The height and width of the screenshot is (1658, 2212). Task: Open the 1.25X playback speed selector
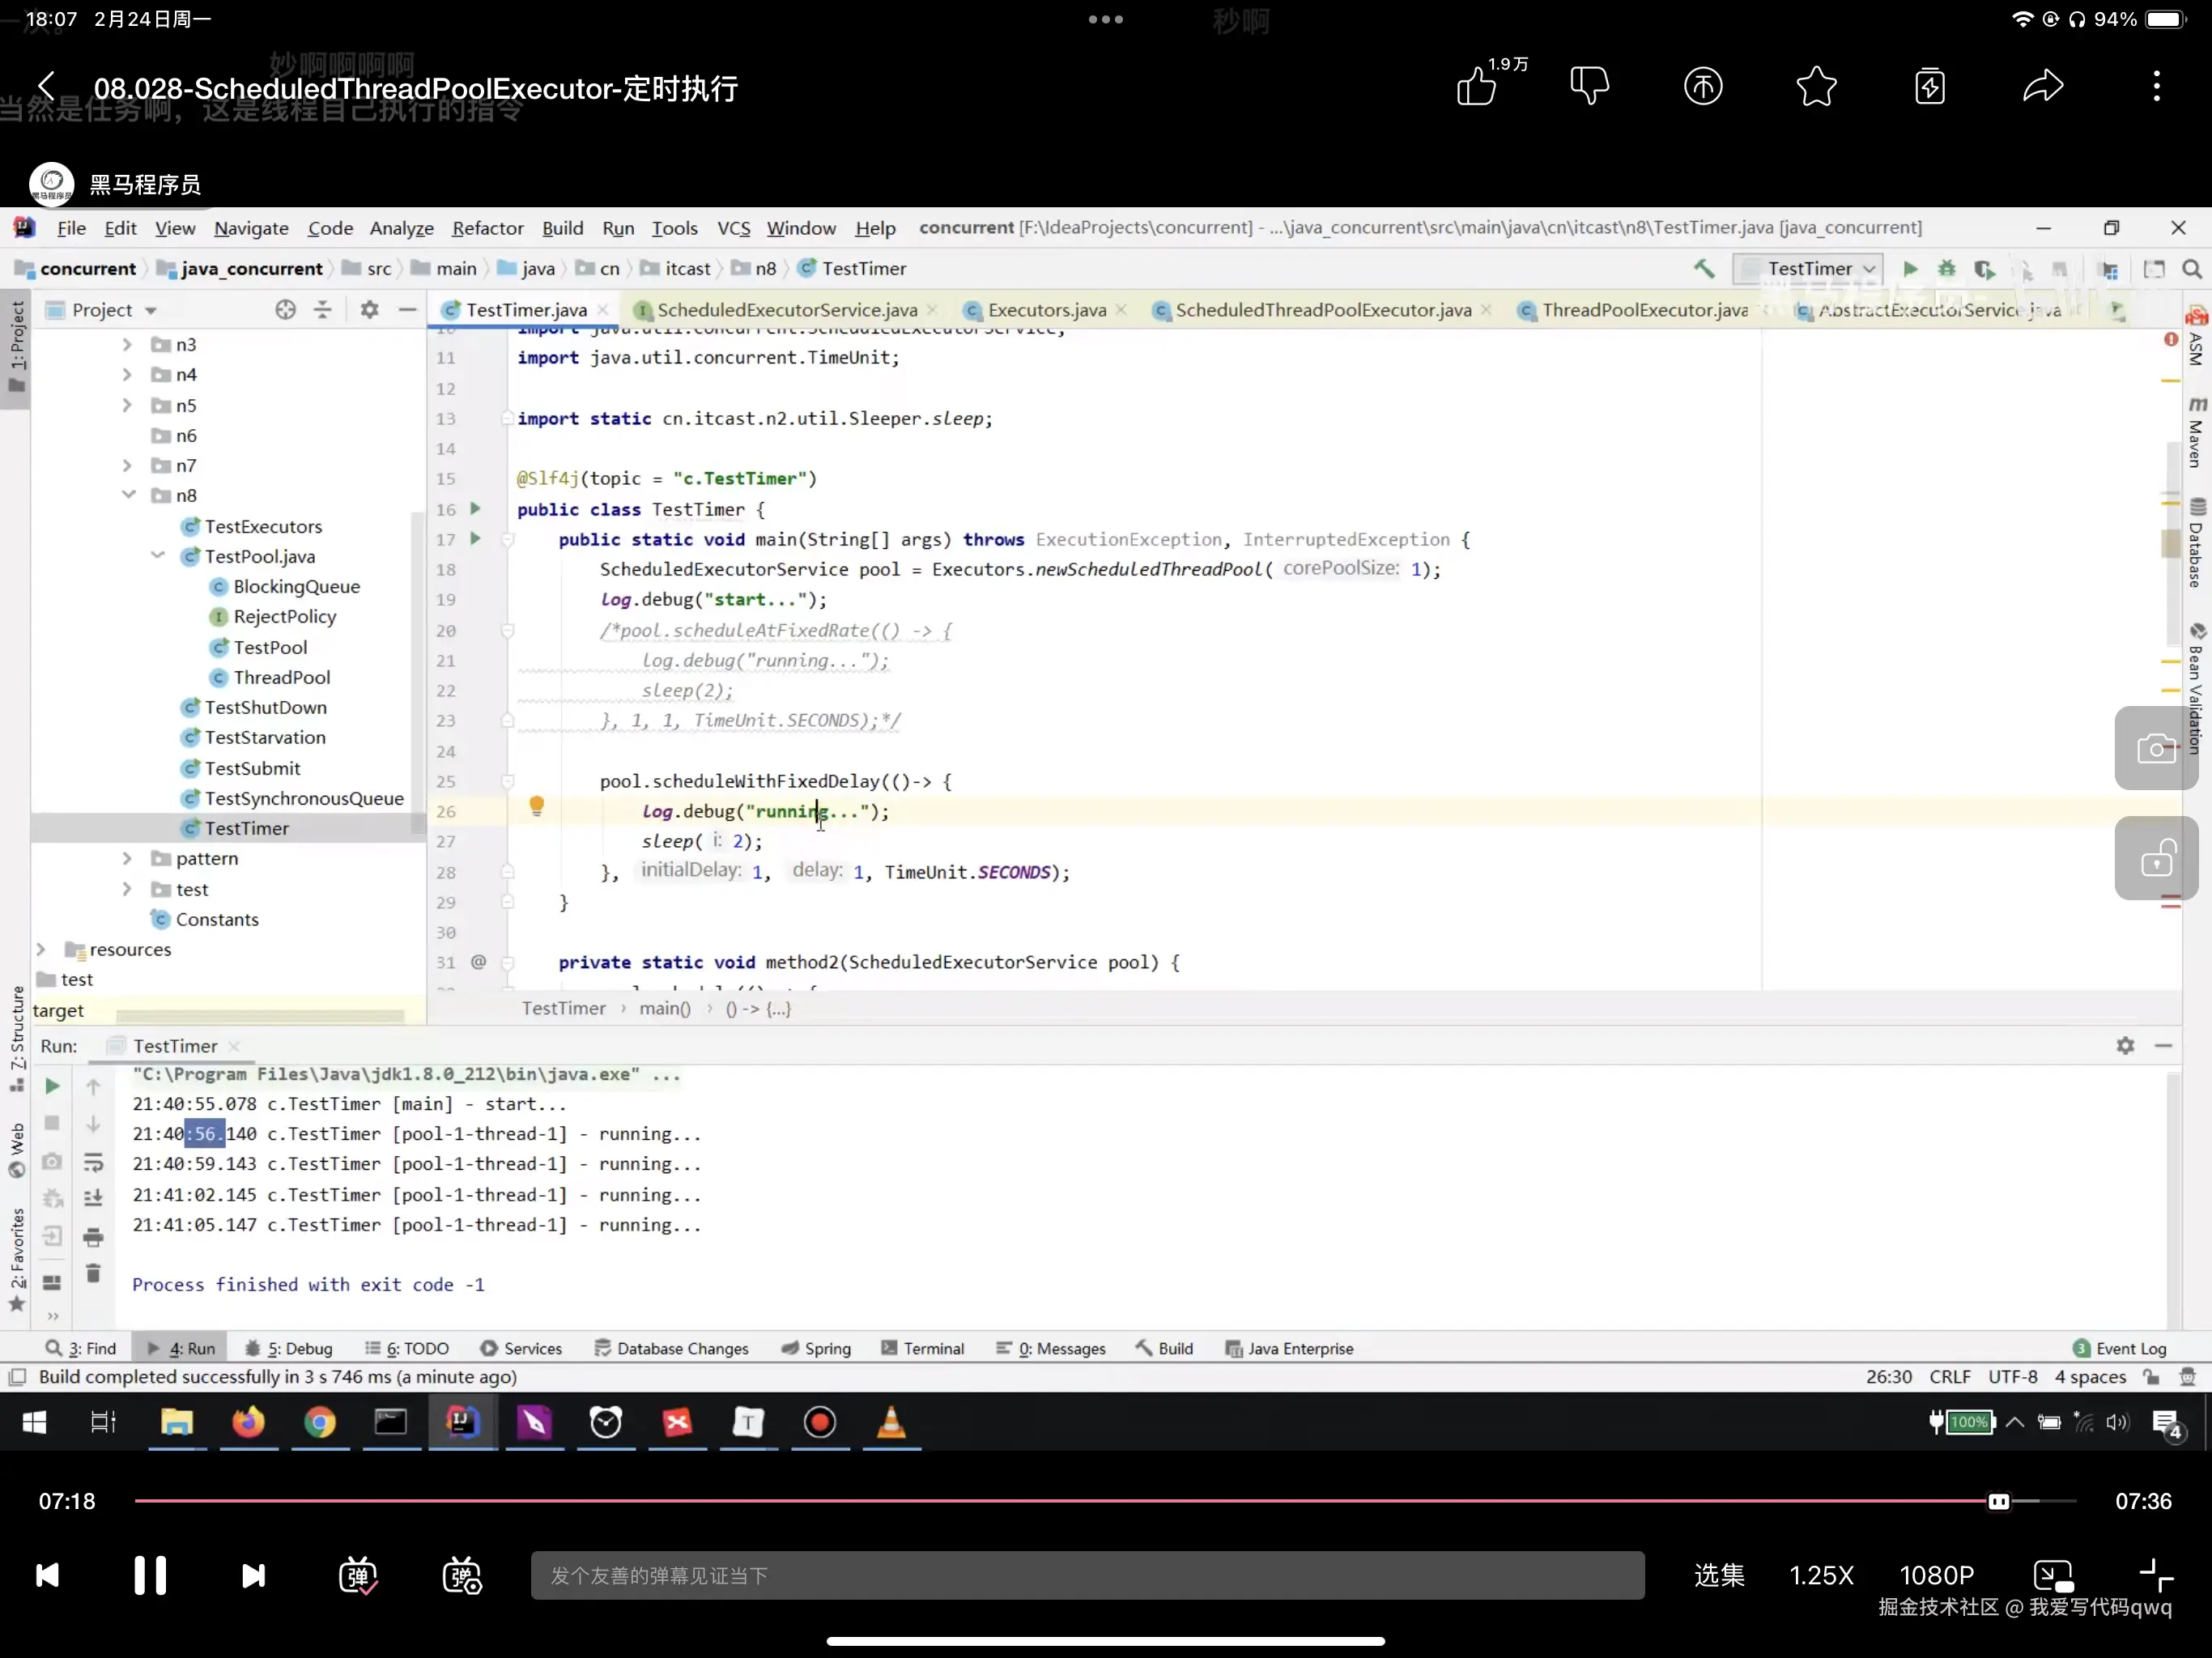click(x=1820, y=1576)
